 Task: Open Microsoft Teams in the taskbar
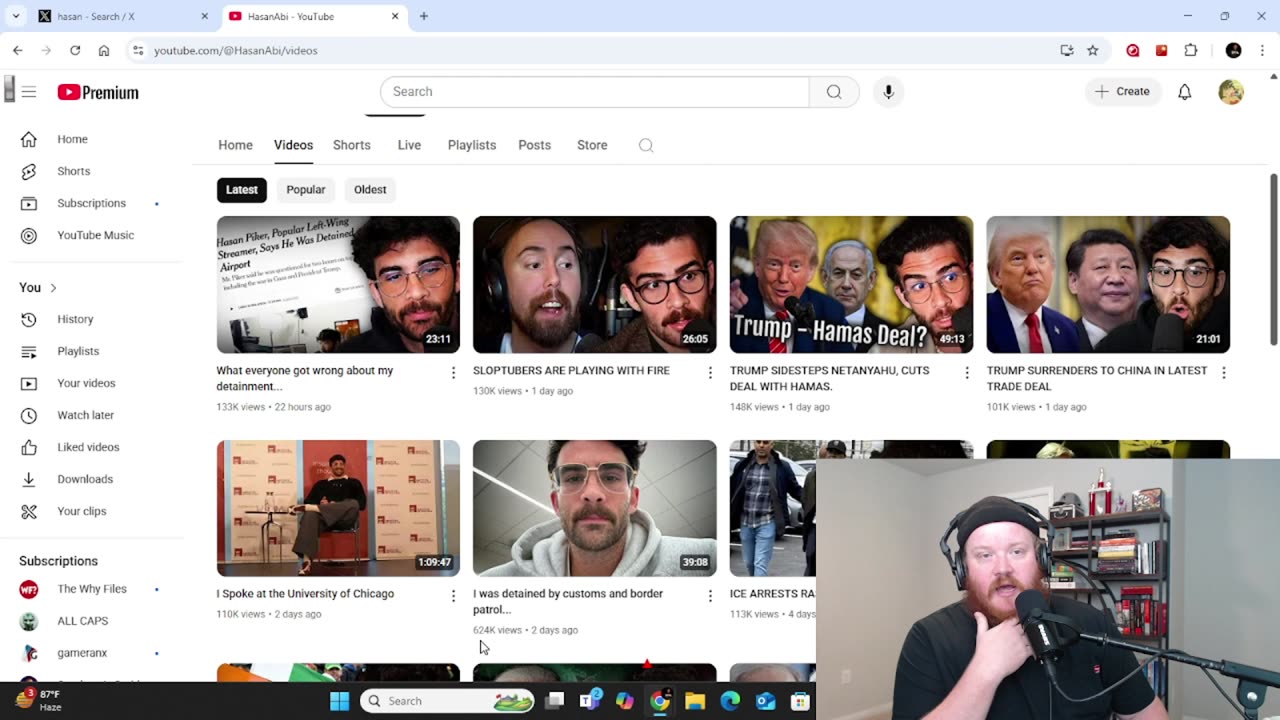pos(590,701)
